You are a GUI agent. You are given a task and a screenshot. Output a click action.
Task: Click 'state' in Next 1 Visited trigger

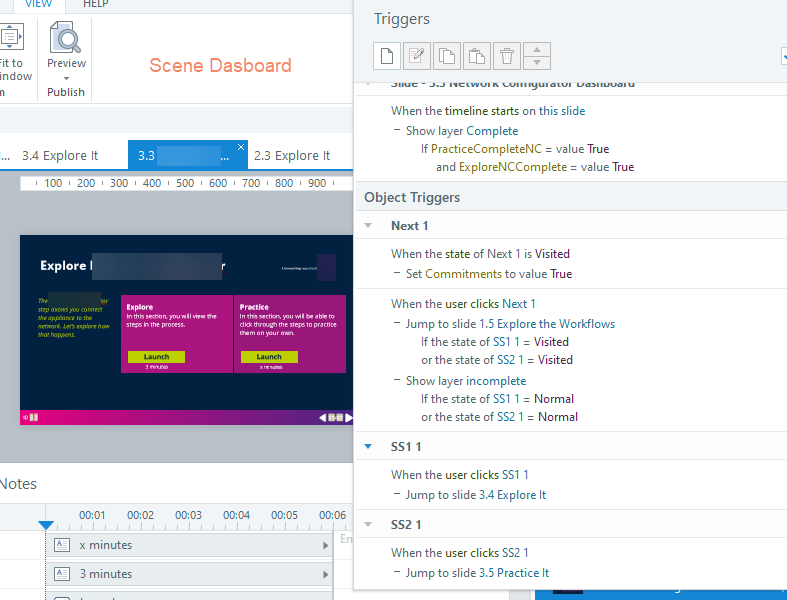[x=457, y=254]
